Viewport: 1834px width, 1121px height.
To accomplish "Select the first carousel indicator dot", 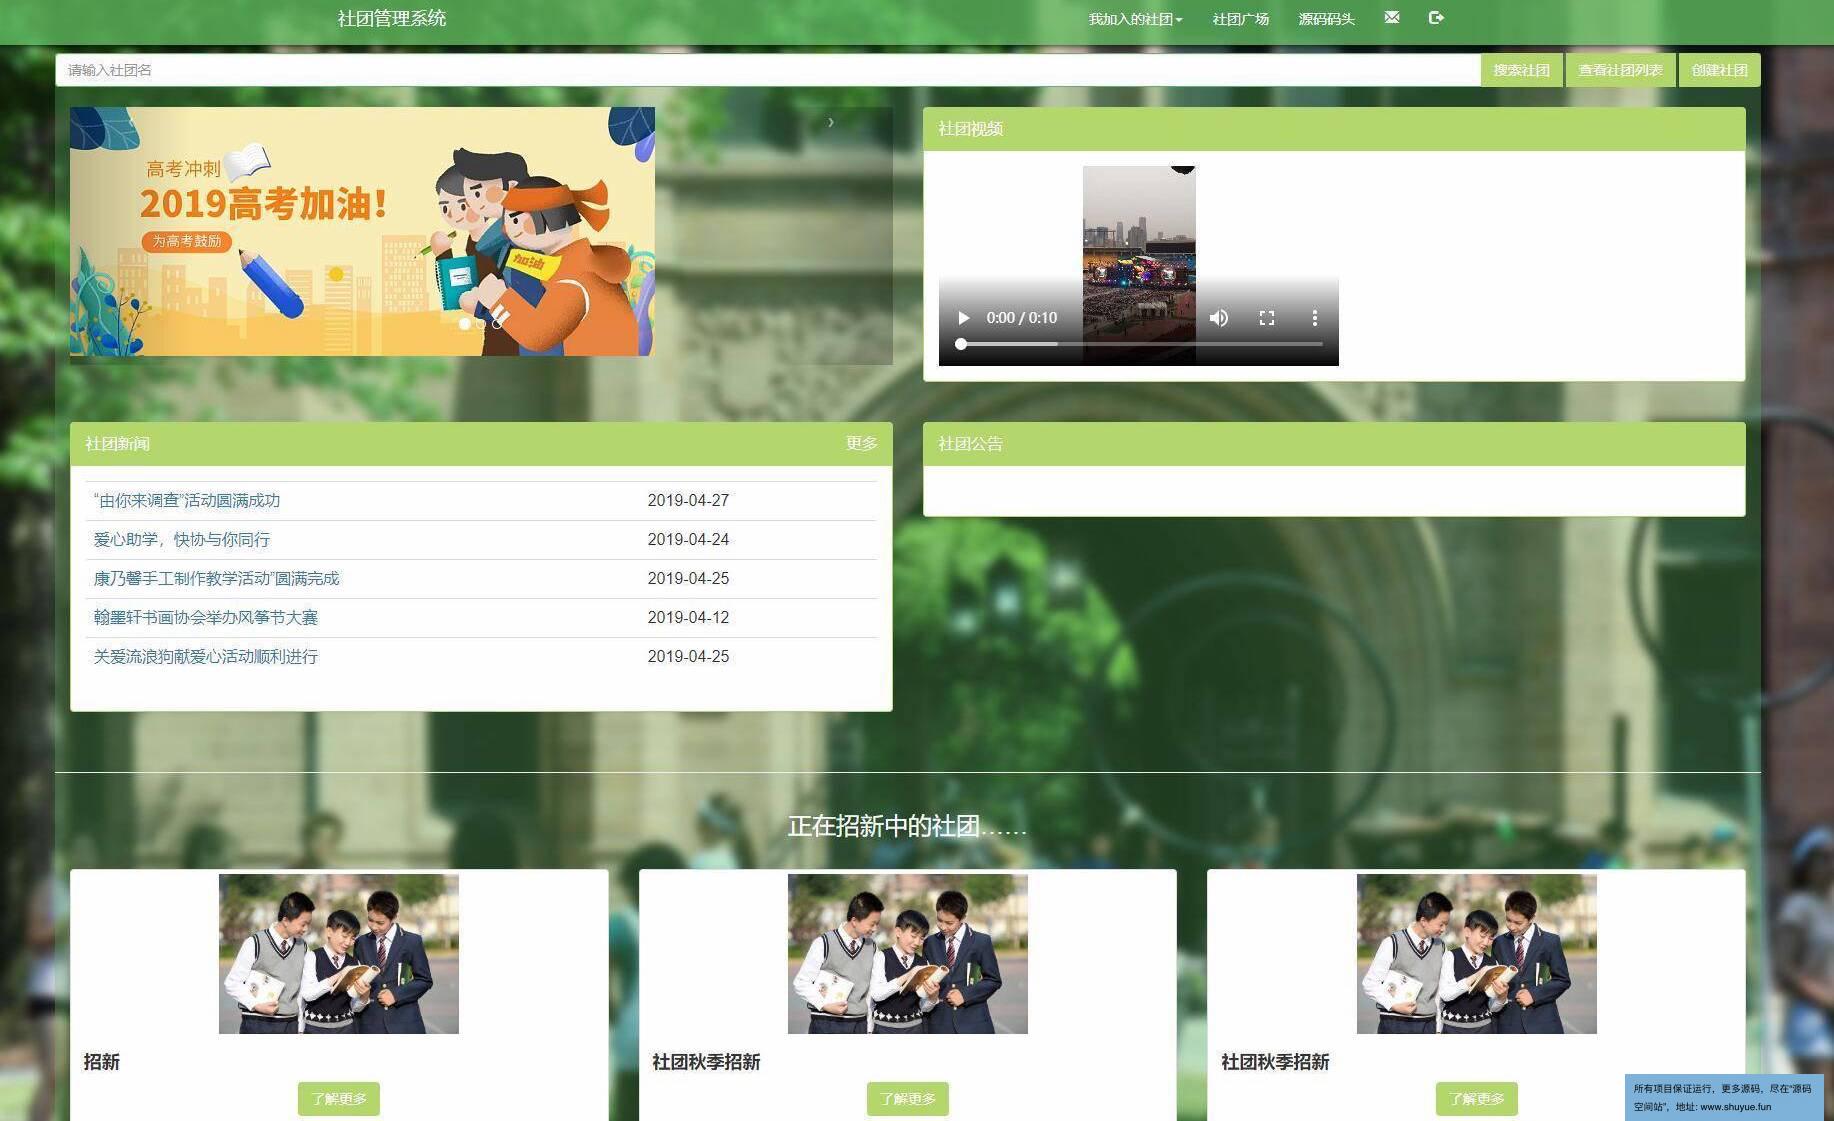I will point(464,323).
